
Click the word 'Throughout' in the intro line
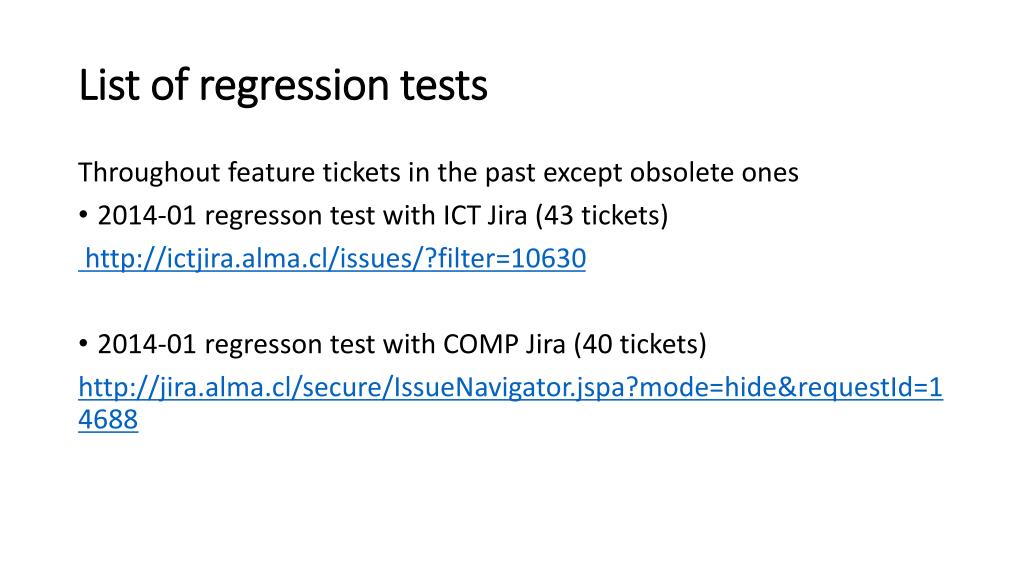point(150,172)
